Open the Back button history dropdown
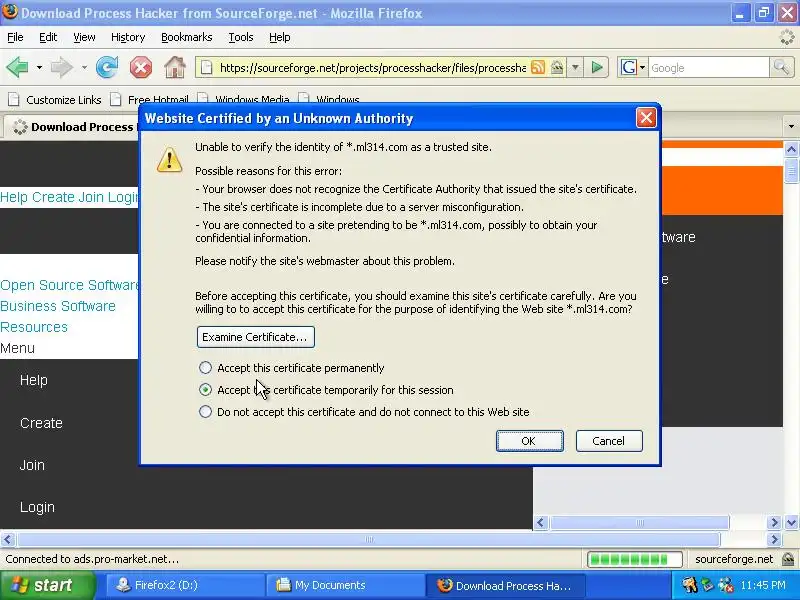The width and height of the screenshot is (800, 600). [x=39, y=67]
